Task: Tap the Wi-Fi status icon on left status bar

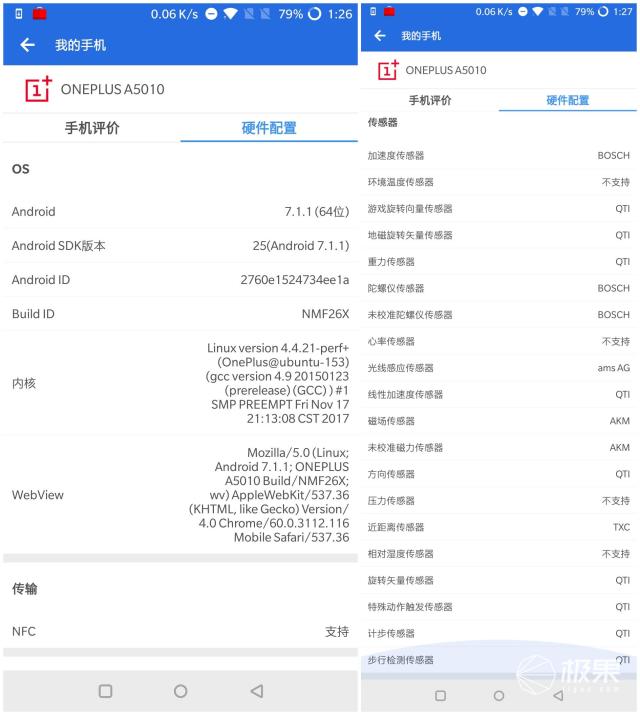Action: click(x=231, y=14)
